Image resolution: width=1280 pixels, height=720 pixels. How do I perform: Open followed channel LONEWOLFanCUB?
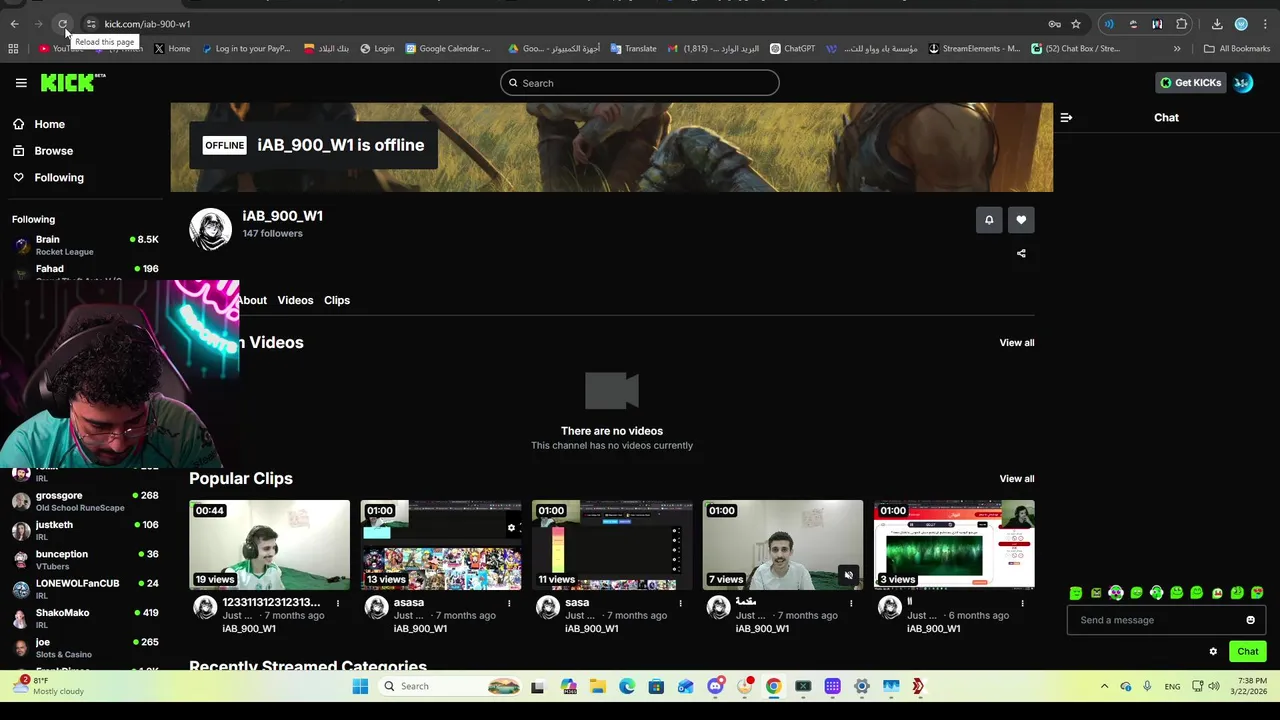[85, 589]
